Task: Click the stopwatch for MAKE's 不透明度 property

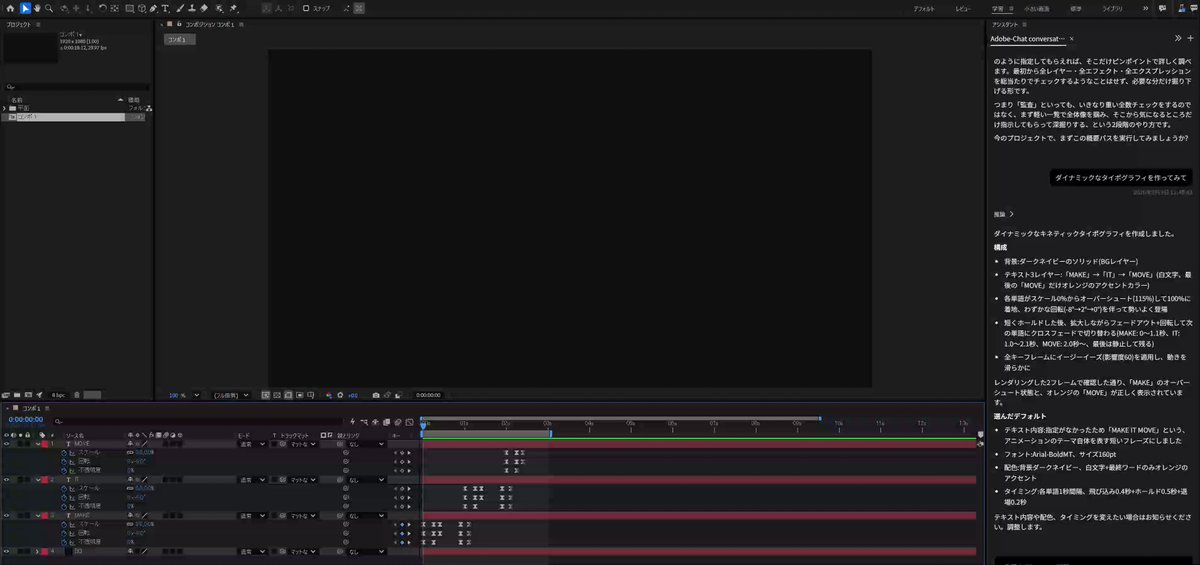Action: click(x=64, y=542)
